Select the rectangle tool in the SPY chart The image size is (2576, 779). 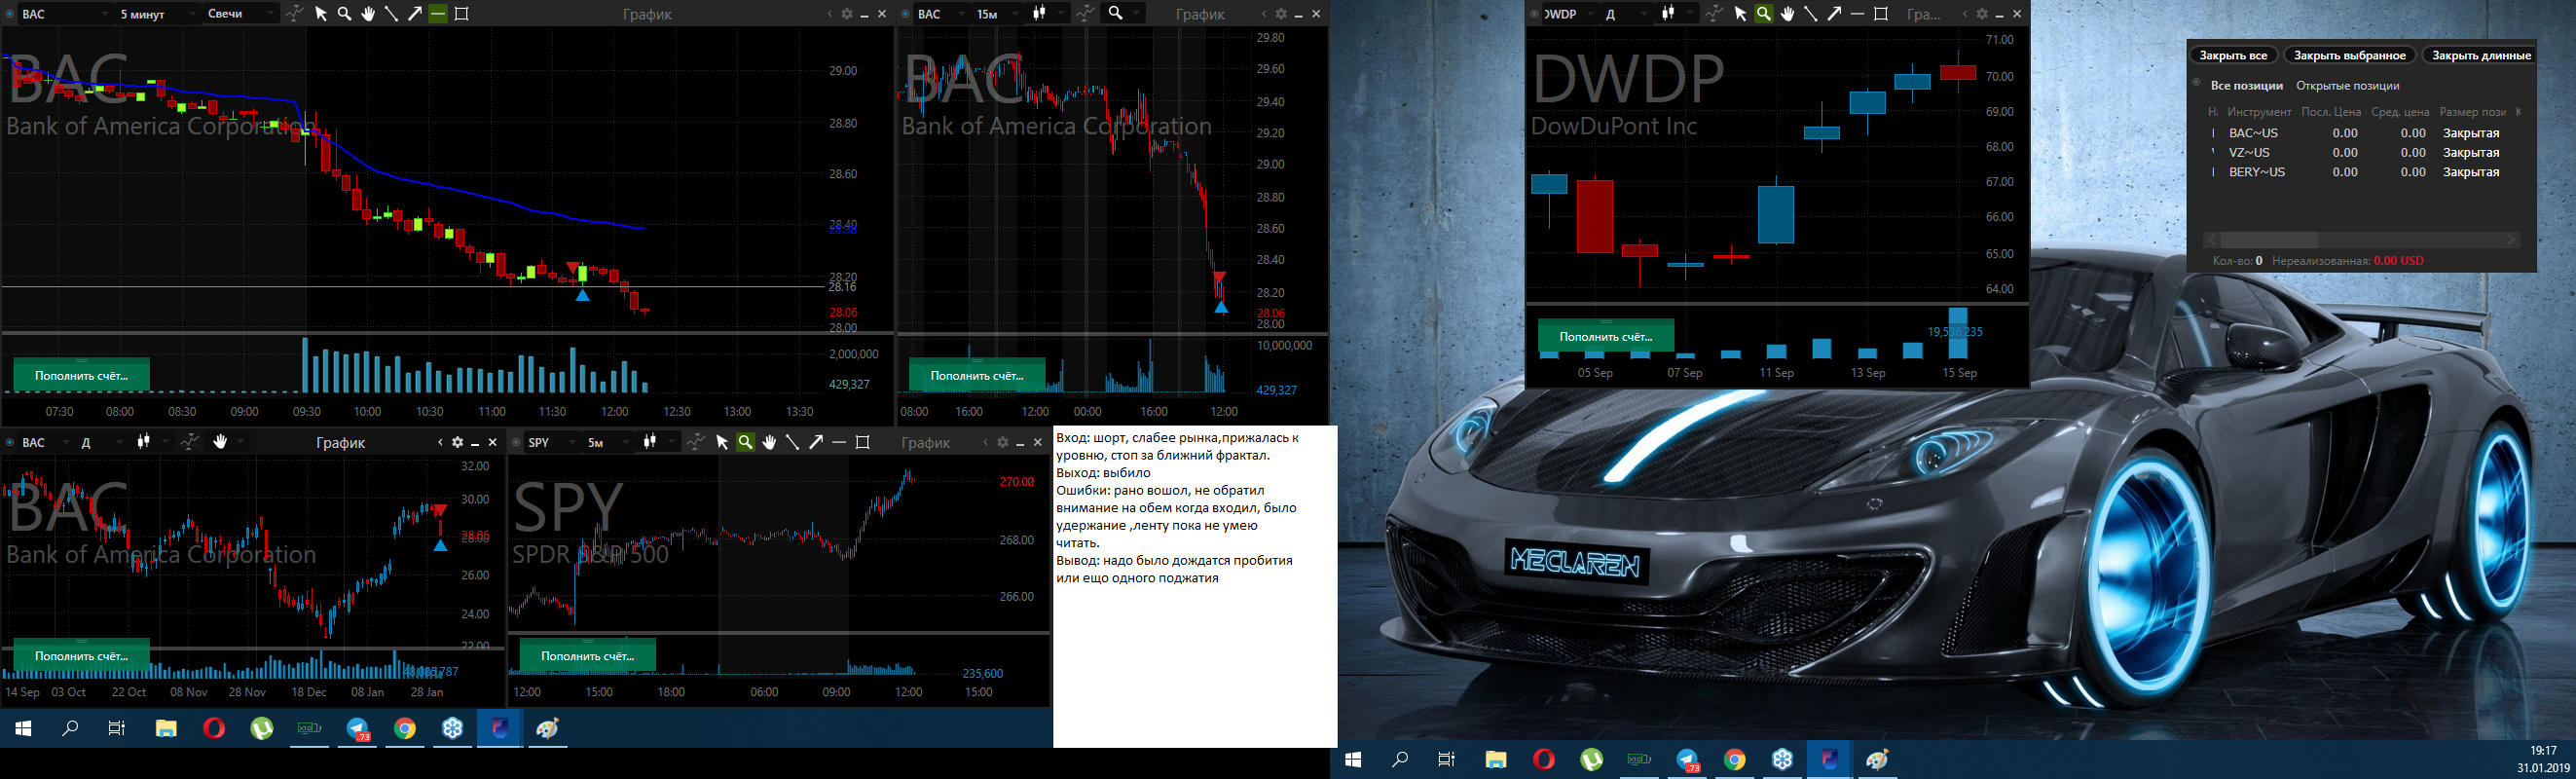[863, 442]
